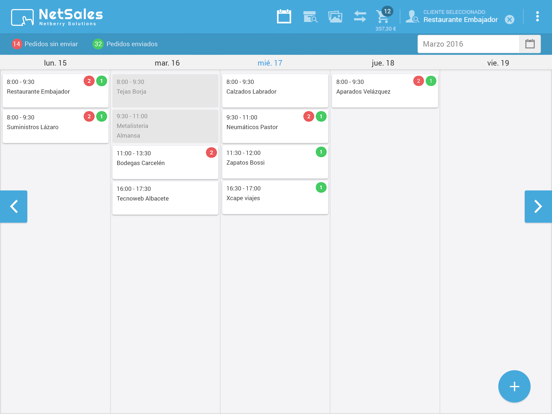Open the Xcape viajes appointment card
The width and height of the screenshot is (552, 414).
pos(275,197)
